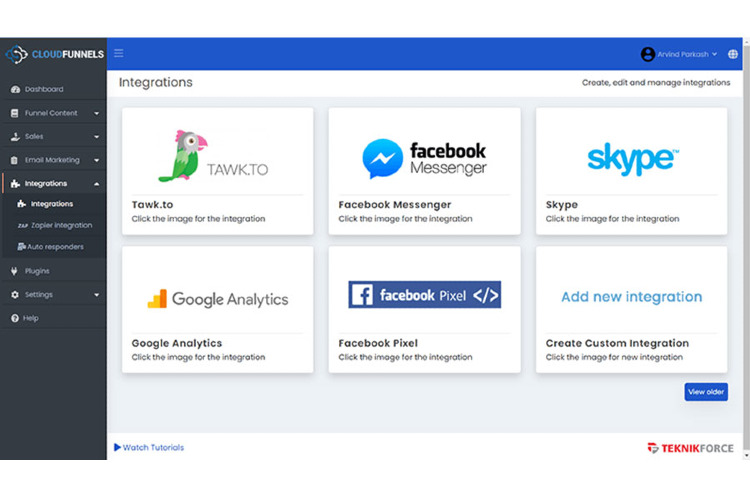Click Add new integration text
Viewport: 750px width, 500px height.
click(x=631, y=297)
